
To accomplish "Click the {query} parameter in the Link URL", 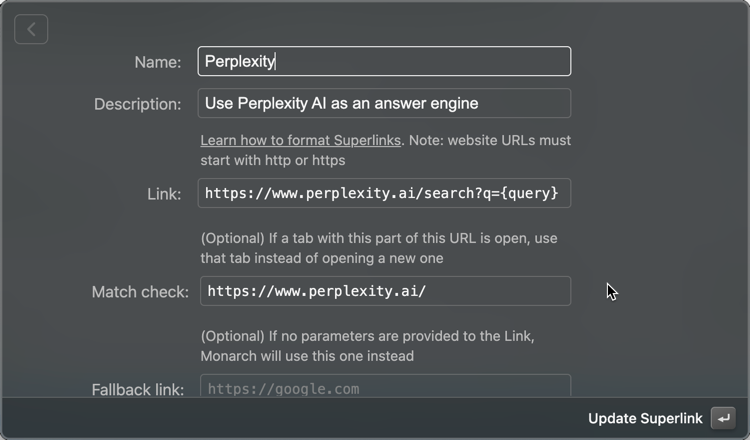I will pos(527,193).
